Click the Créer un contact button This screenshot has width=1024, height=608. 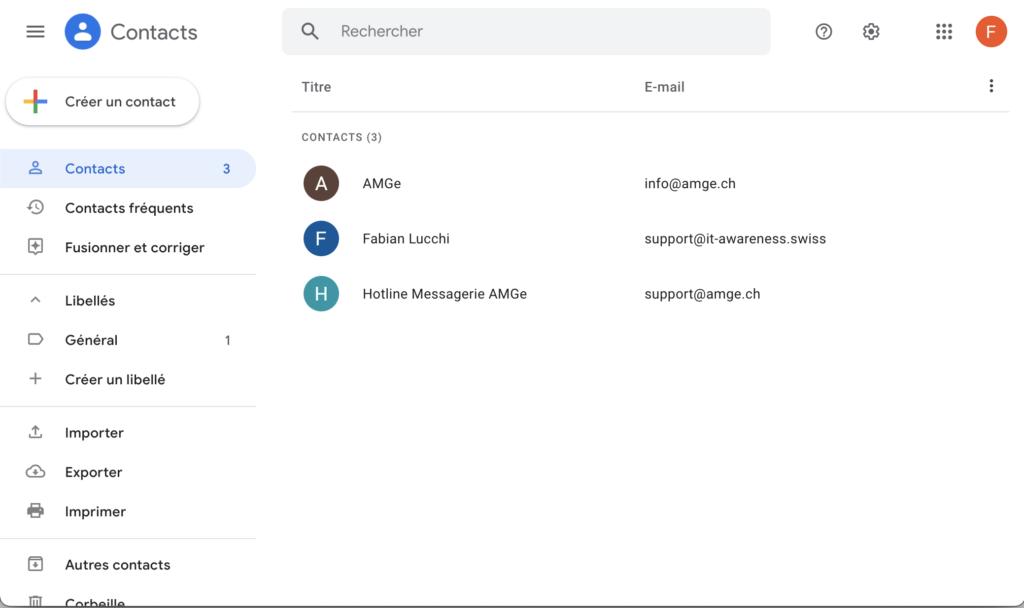(x=103, y=102)
